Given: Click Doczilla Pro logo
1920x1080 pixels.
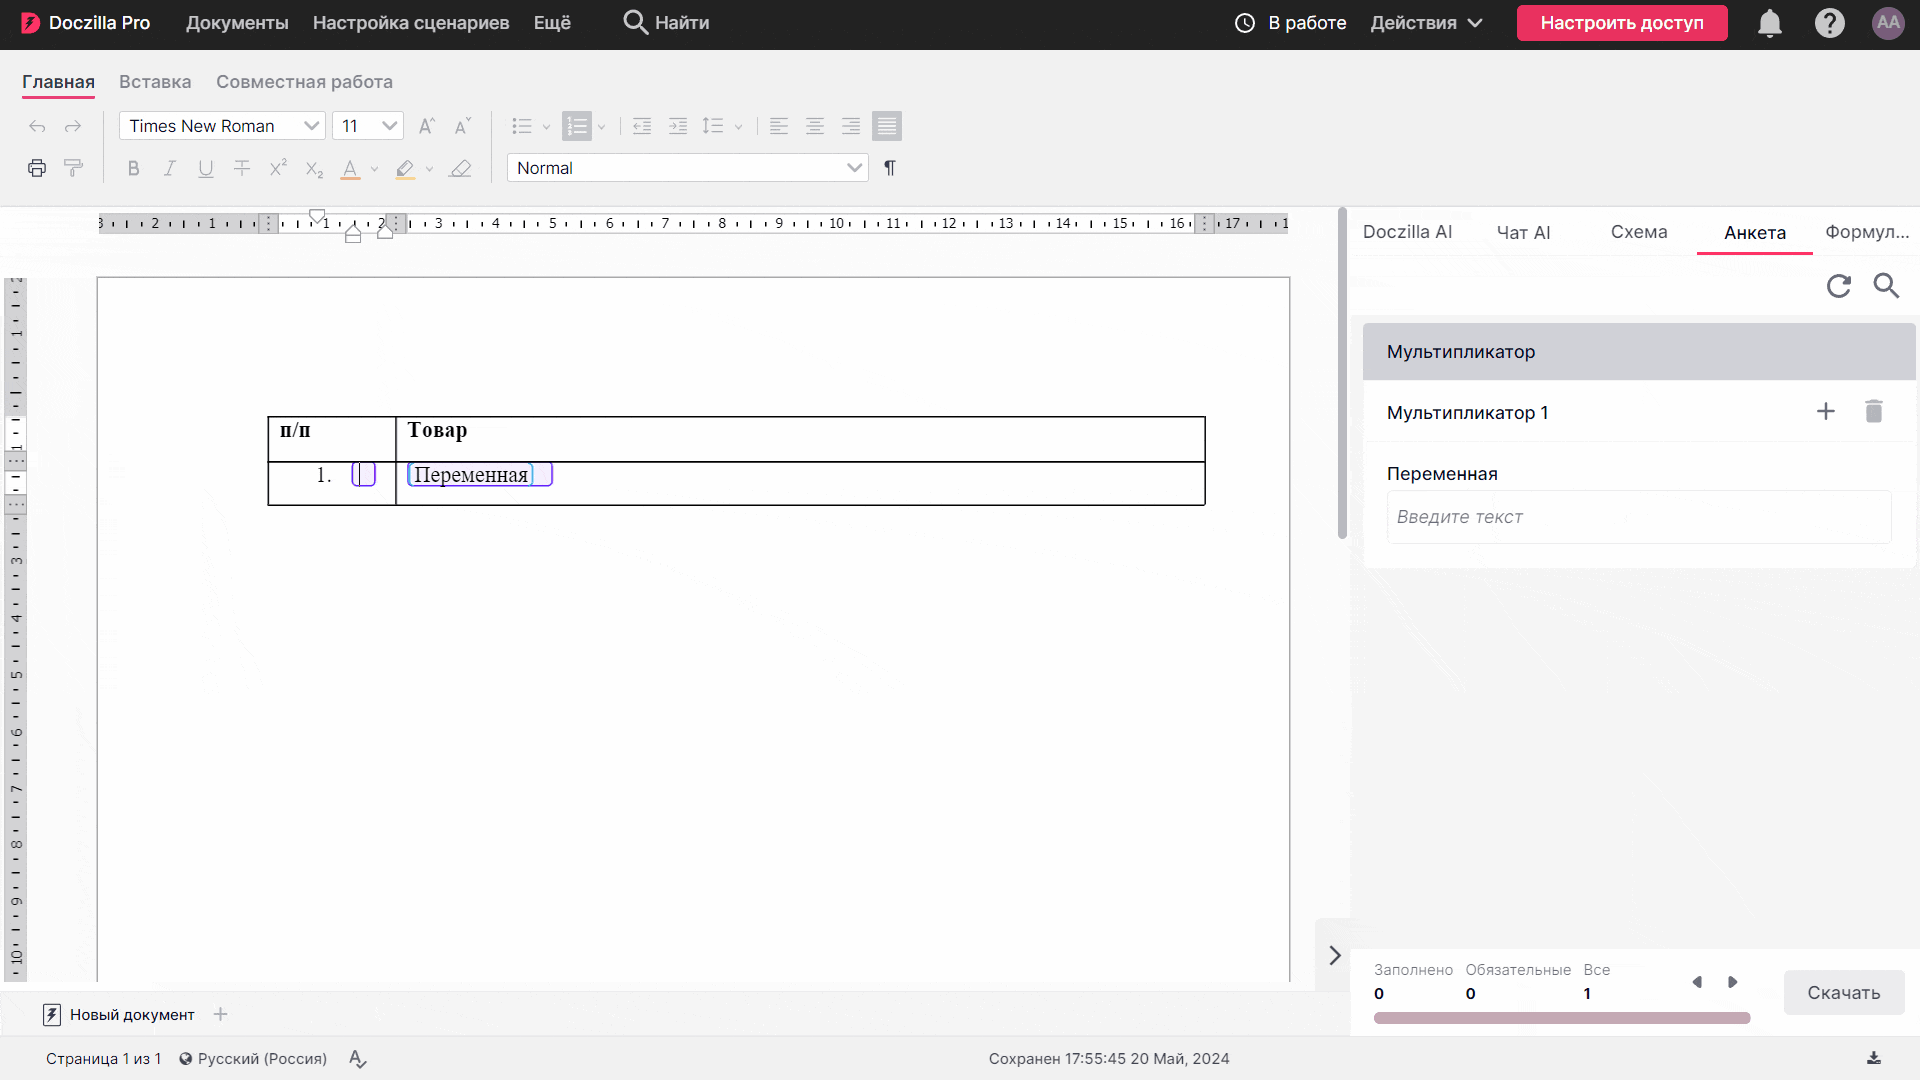Looking at the screenshot, I should click(85, 23).
